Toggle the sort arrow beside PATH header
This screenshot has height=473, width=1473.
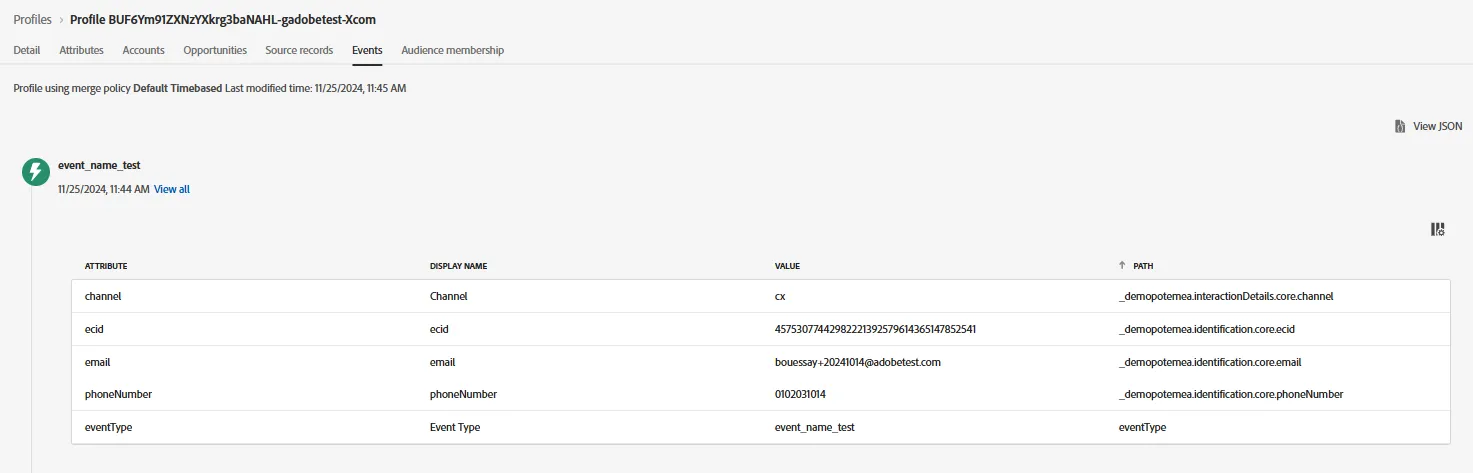point(1122,266)
